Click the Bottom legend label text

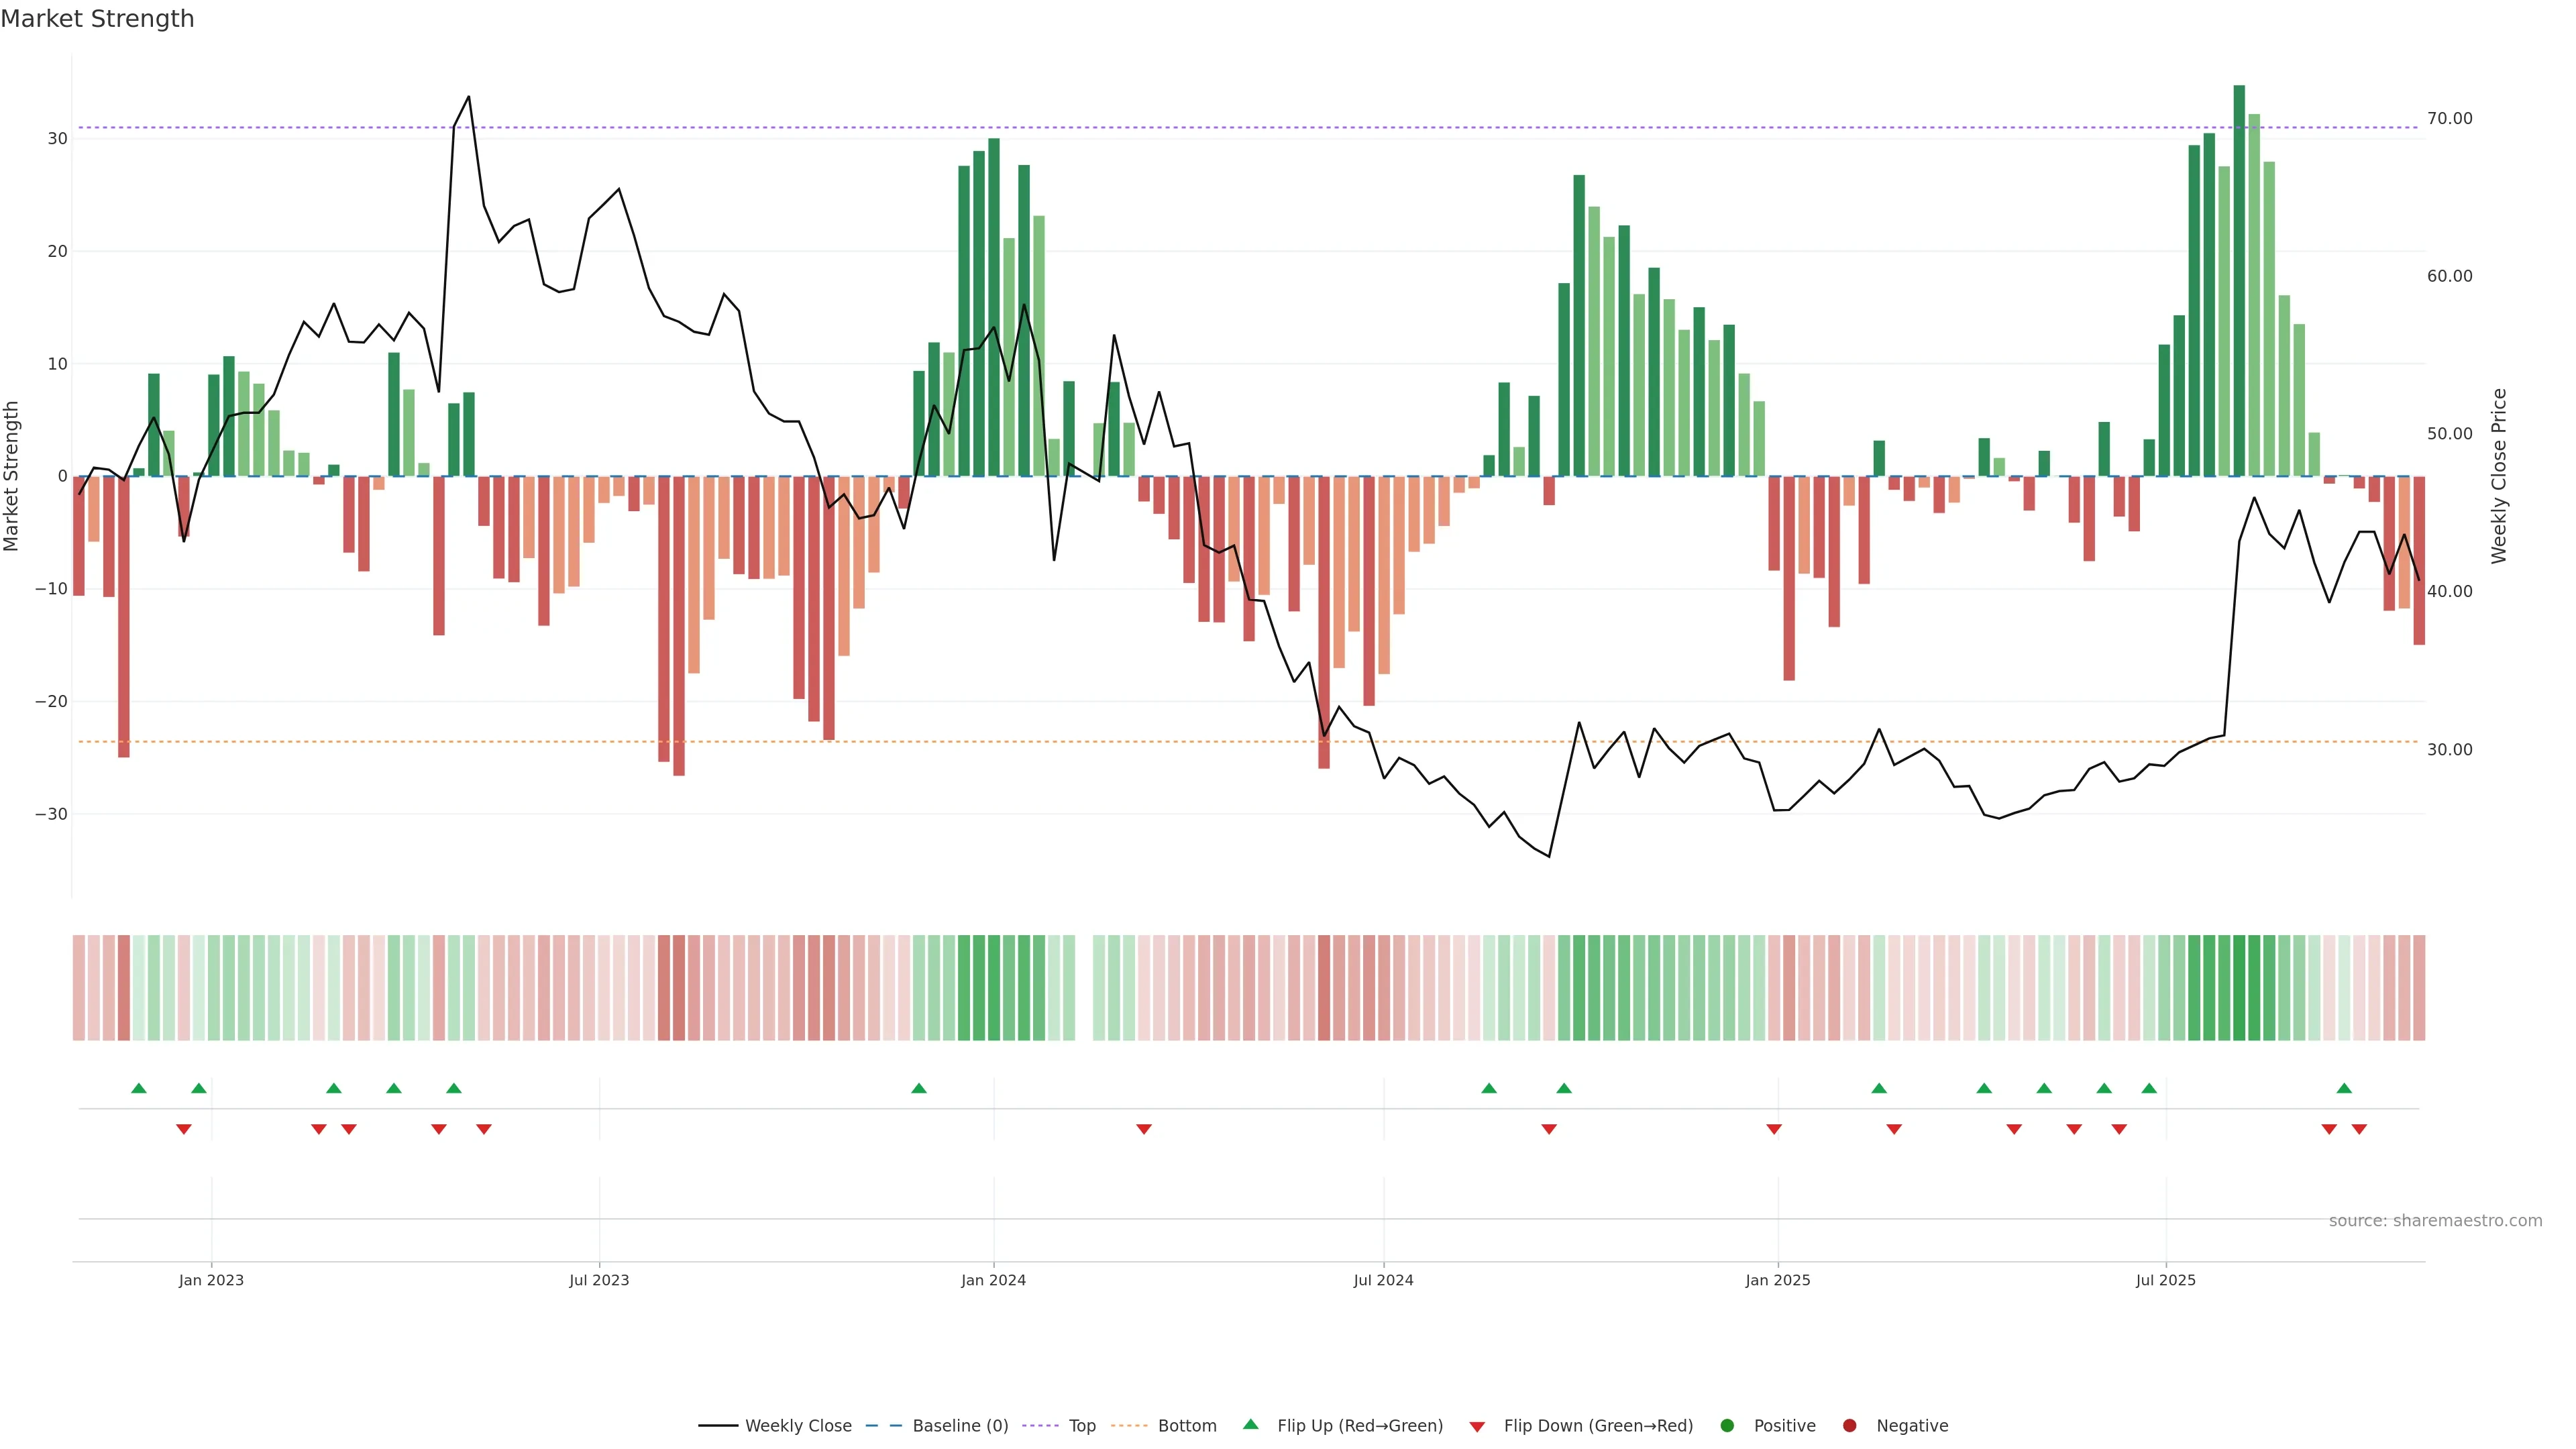pos(1187,1426)
